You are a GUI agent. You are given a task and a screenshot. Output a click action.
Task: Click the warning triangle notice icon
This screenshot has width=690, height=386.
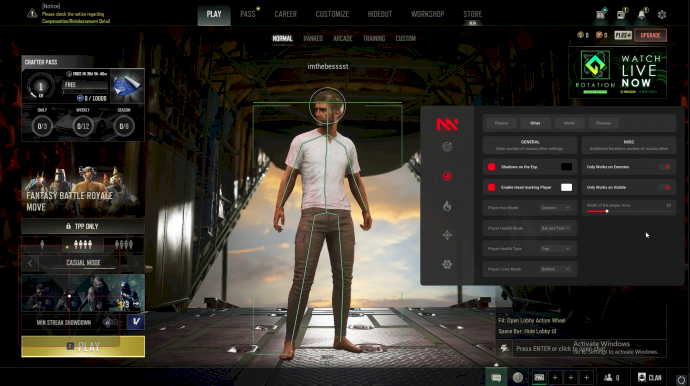(32, 13)
